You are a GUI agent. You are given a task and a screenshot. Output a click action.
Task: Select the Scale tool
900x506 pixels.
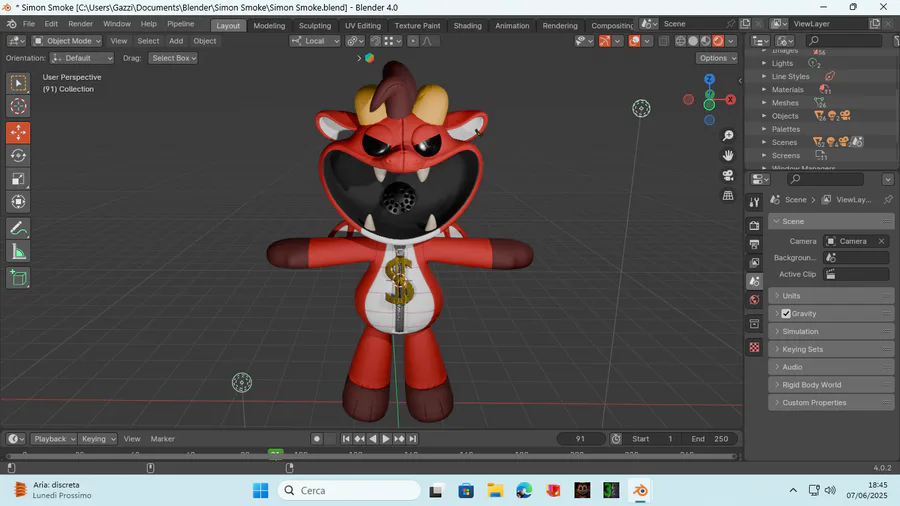(18, 179)
